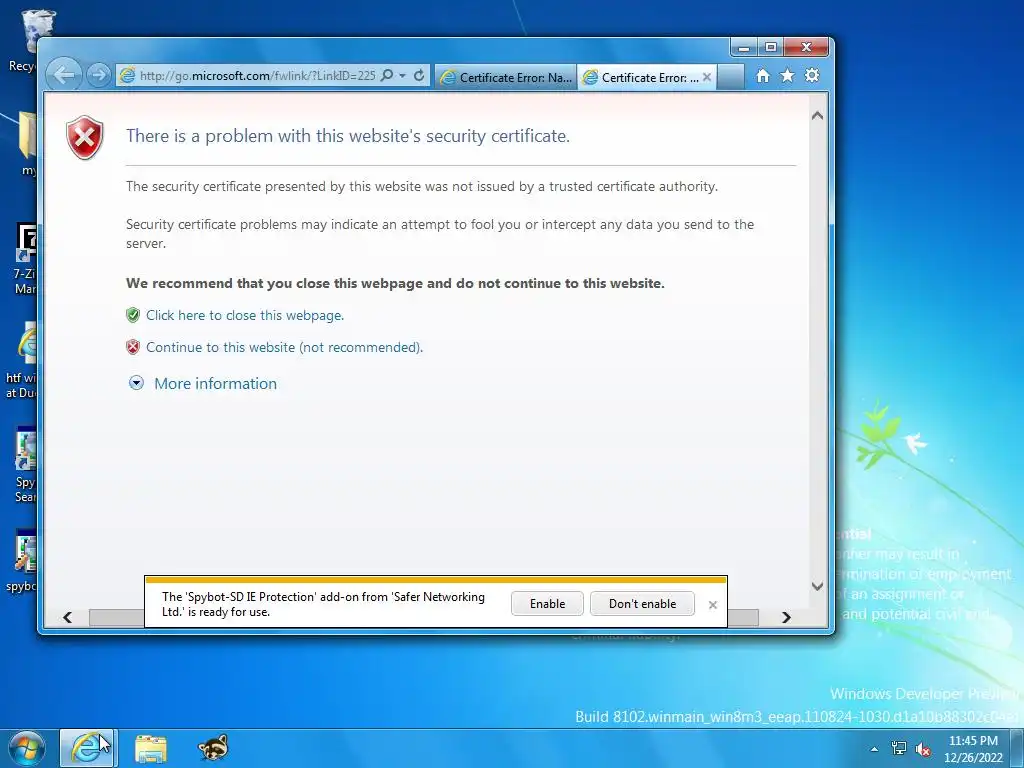Click the green shield icon
The width and height of the screenshot is (1024, 768).
tap(133, 315)
